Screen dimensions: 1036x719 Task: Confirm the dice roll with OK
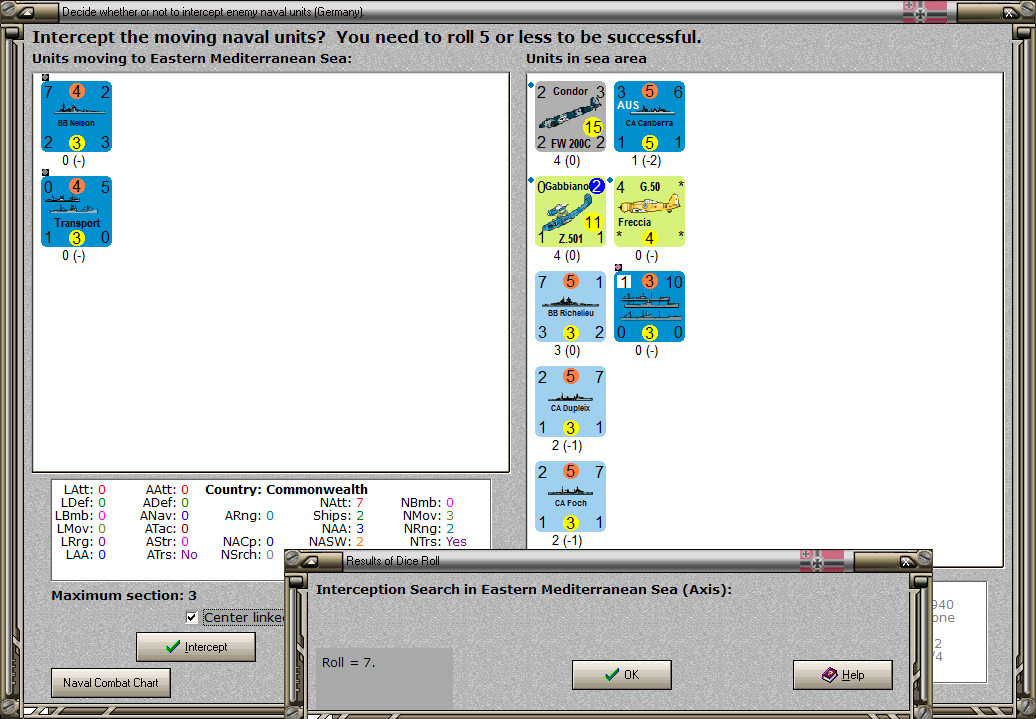[622, 675]
